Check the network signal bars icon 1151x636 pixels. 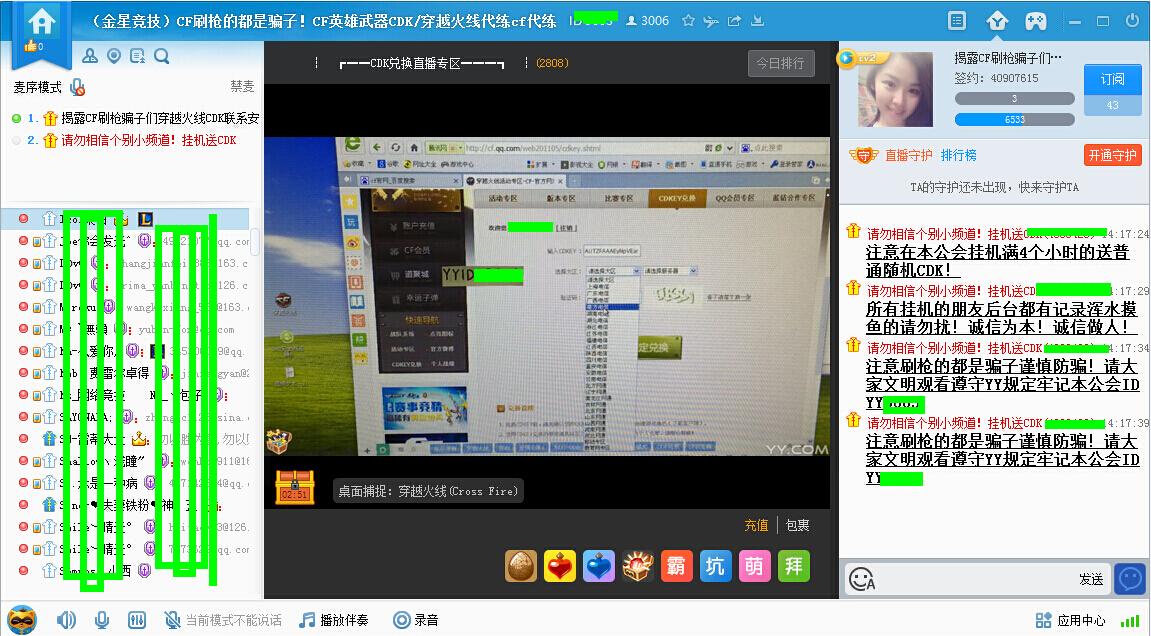pyautogui.click(x=1130, y=621)
